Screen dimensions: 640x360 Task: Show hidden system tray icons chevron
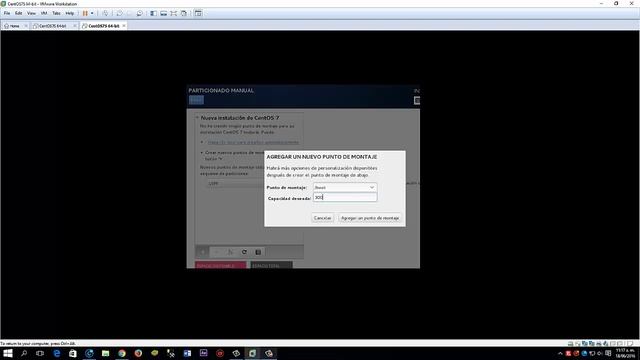click(560, 353)
